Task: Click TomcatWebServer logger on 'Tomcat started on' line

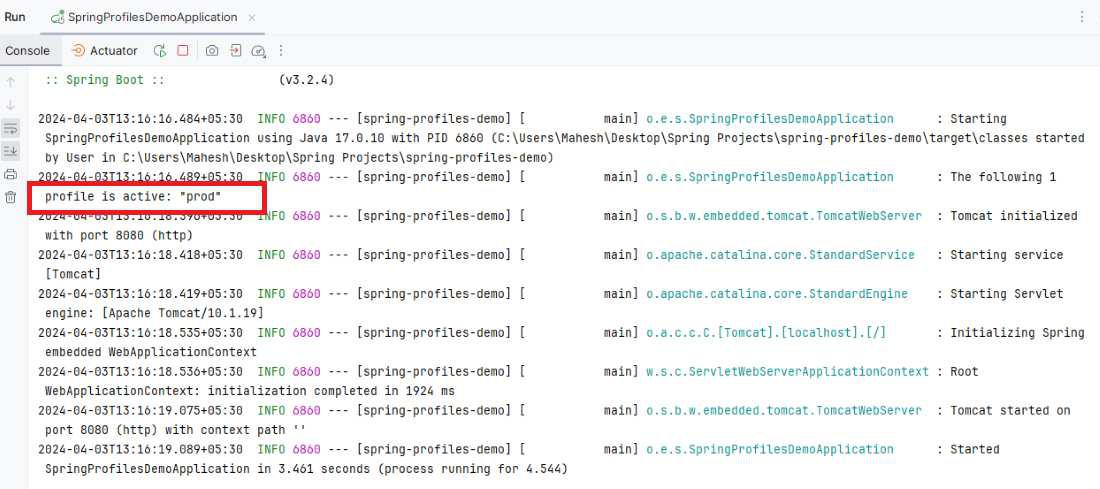Action: point(784,410)
